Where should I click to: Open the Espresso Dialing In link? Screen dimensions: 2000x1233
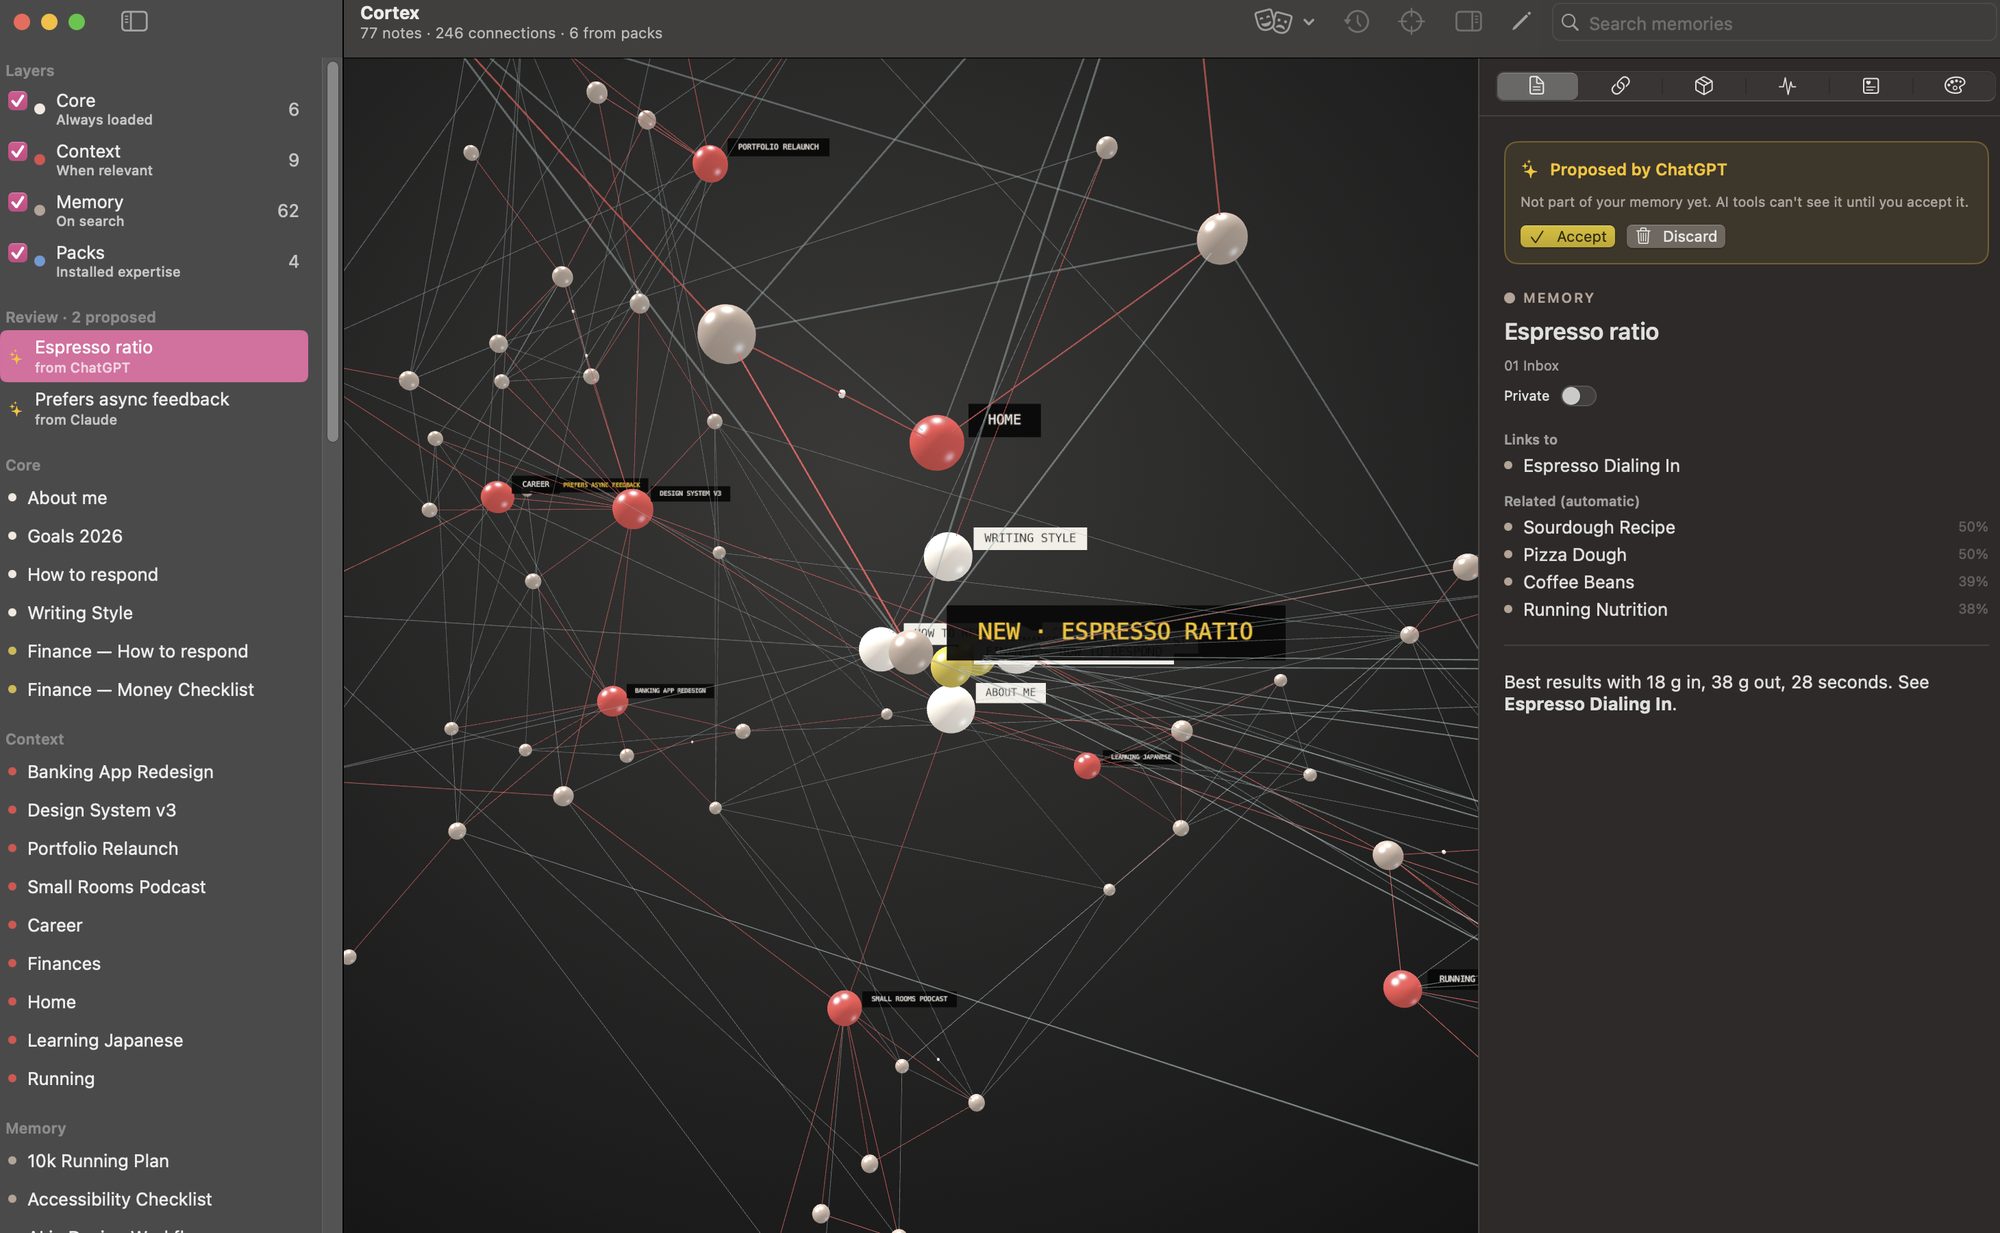click(1600, 466)
